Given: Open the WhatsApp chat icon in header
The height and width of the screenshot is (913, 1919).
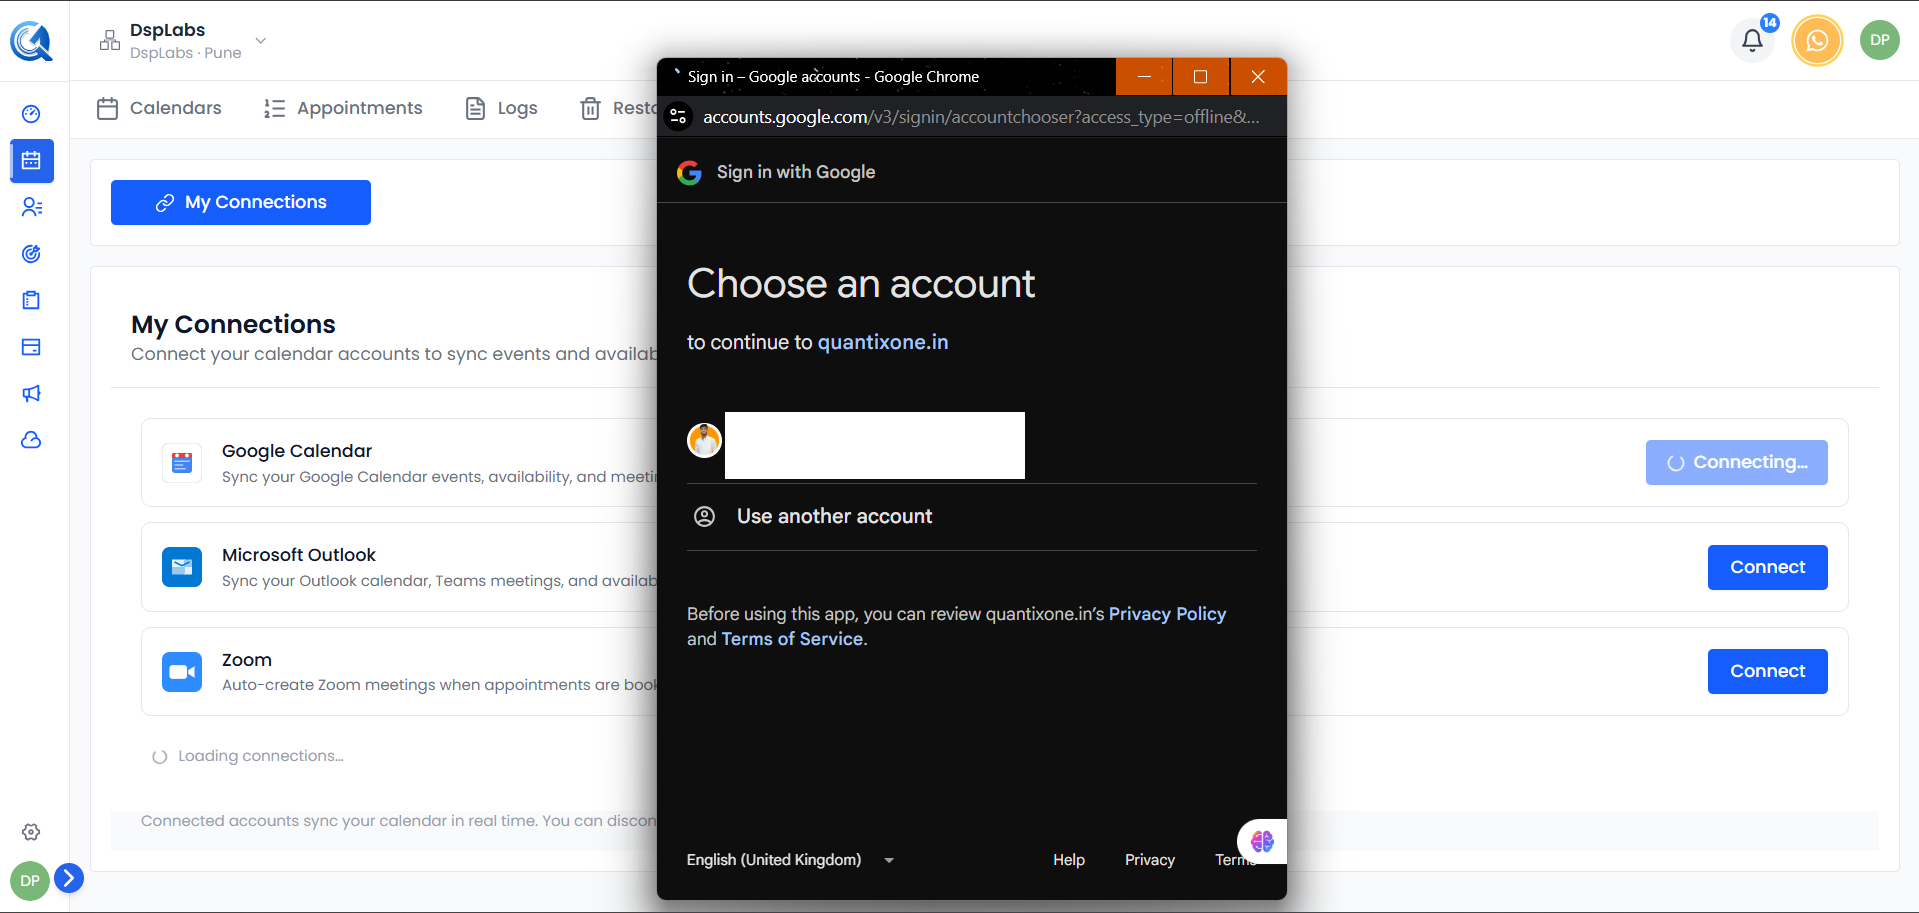Looking at the screenshot, I should coord(1817,40).
